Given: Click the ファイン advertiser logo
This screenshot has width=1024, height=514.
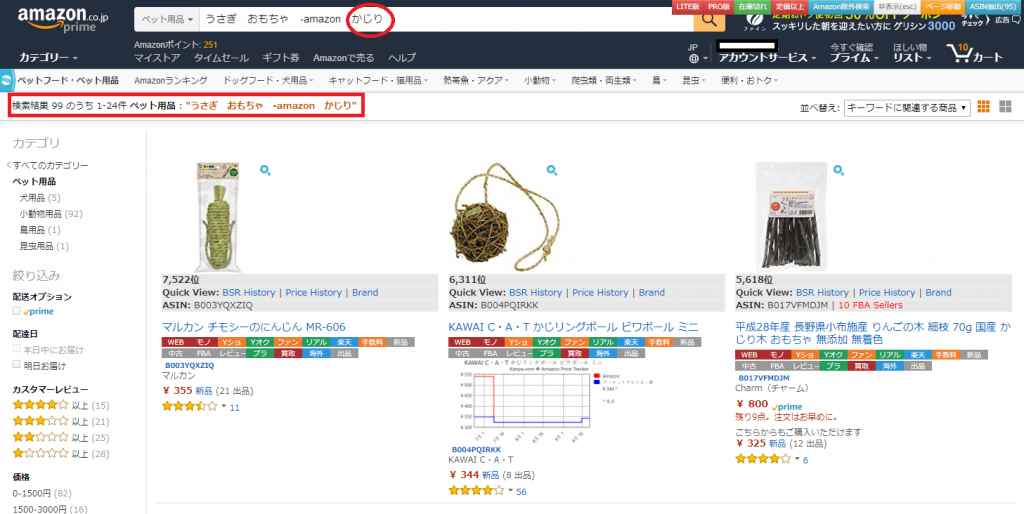Looking at the screenshot, I should [756, 22].
